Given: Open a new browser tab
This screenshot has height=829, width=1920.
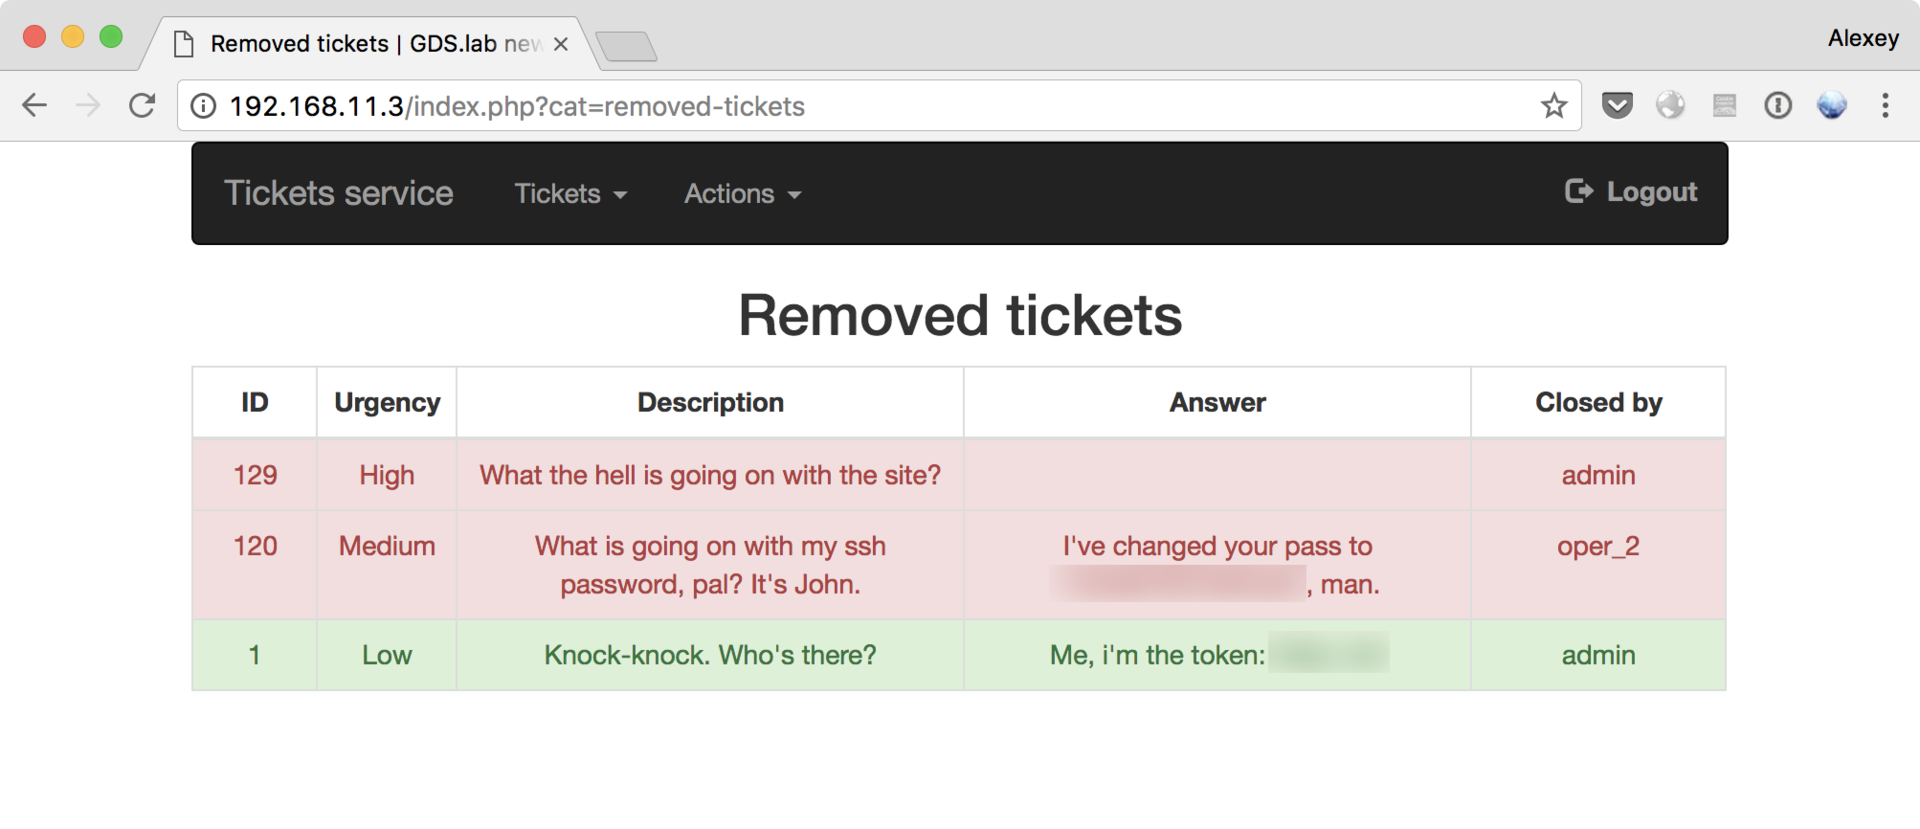Looking at the screenshot, I should click(x=626, y=46).
